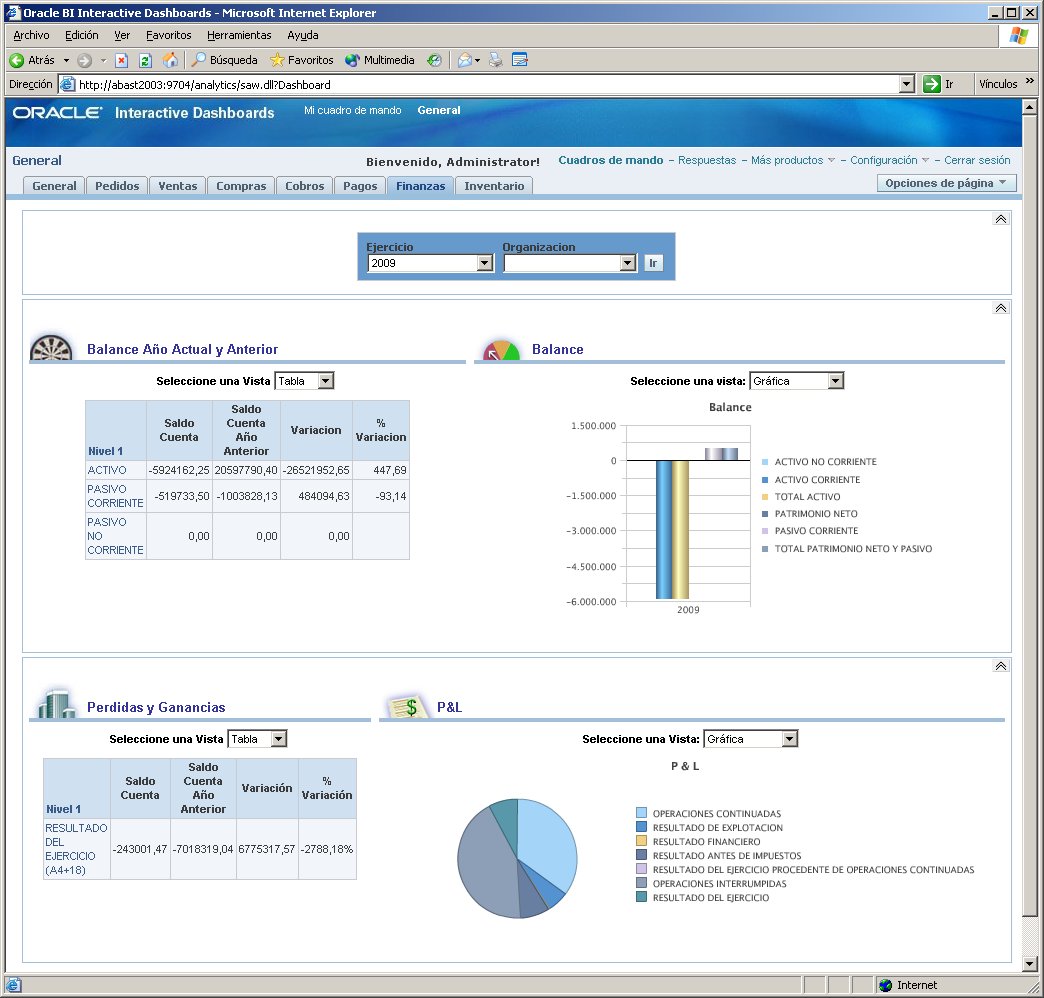Go to browser Home page icon
The height and width of the screenshot is (998, 1044).
coord(170,60)
